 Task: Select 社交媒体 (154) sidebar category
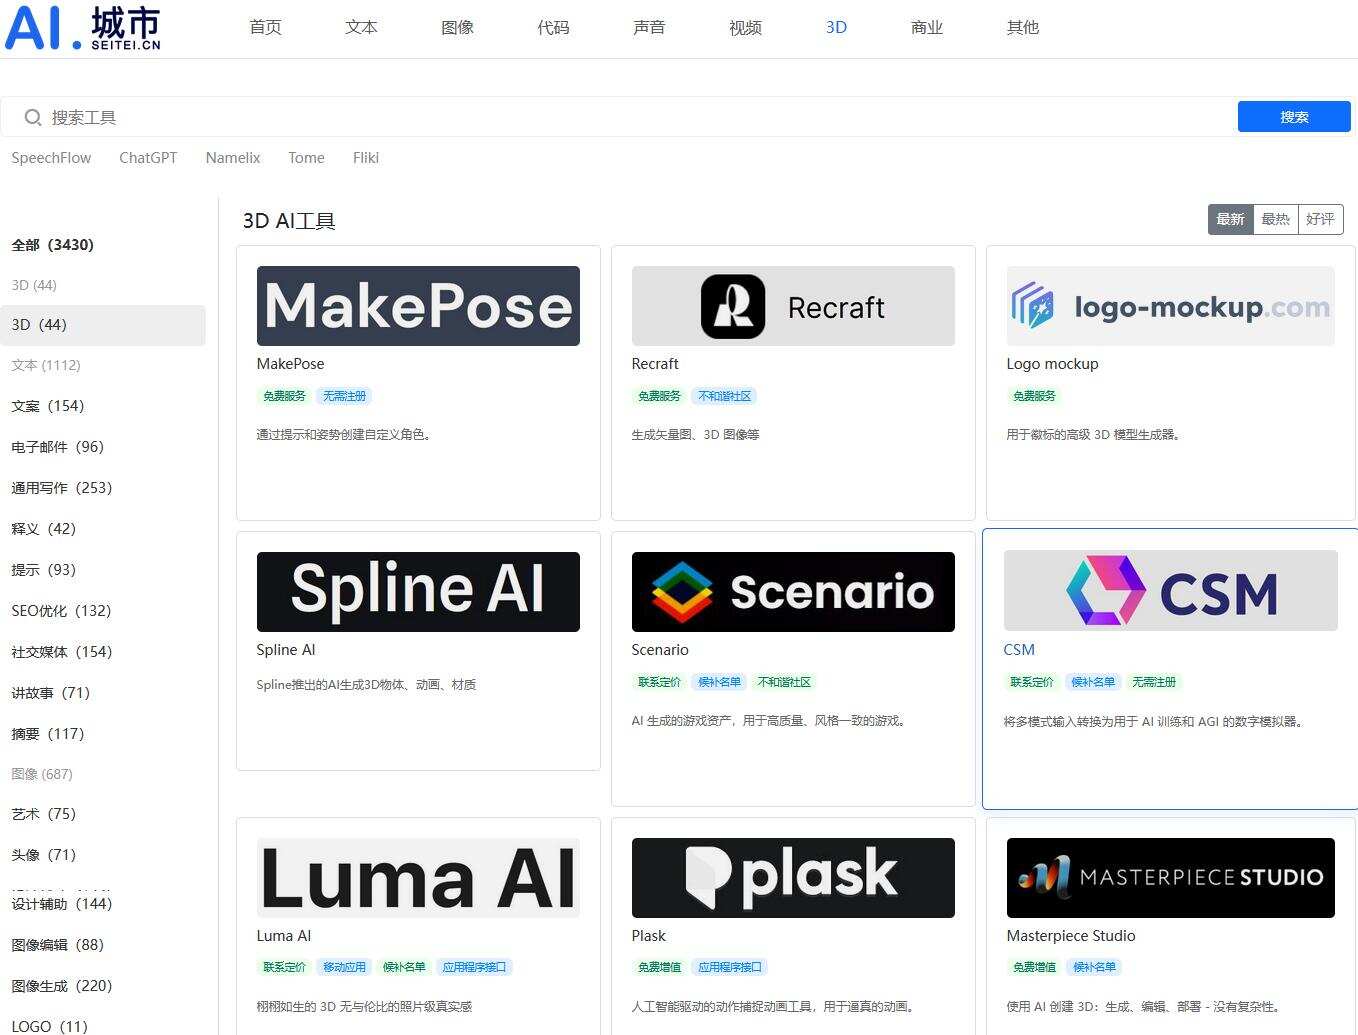[61, 652]
